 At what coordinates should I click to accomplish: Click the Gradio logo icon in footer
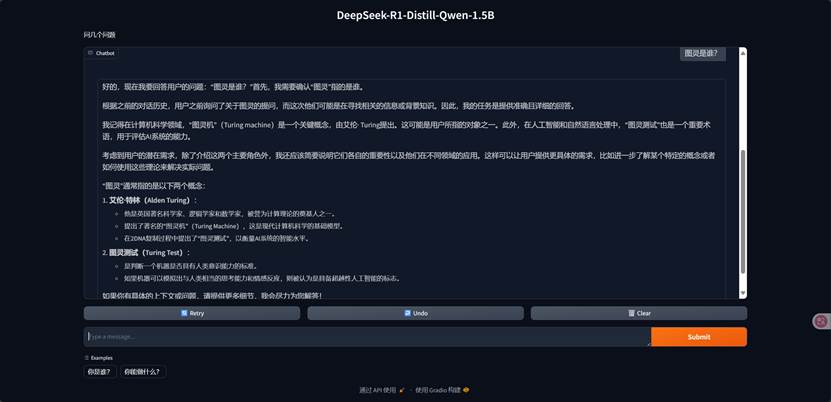coord(466,390)
